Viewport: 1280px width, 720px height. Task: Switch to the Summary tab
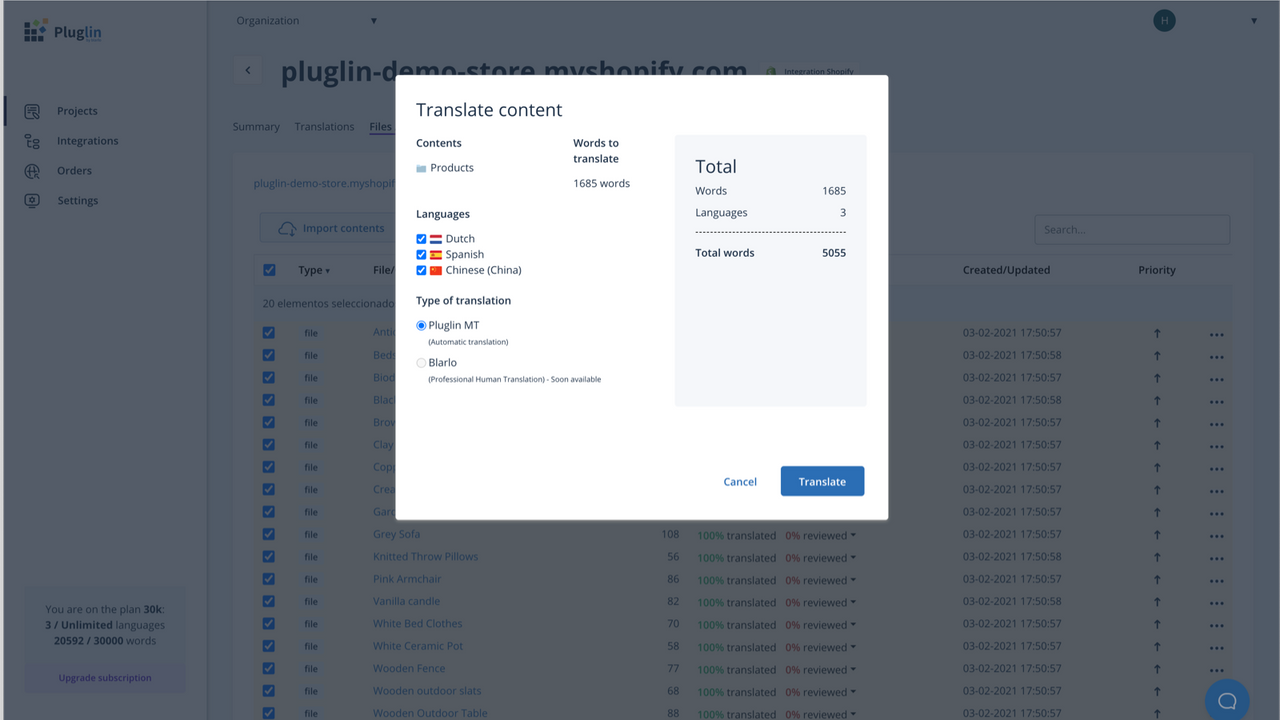[256, 126]
